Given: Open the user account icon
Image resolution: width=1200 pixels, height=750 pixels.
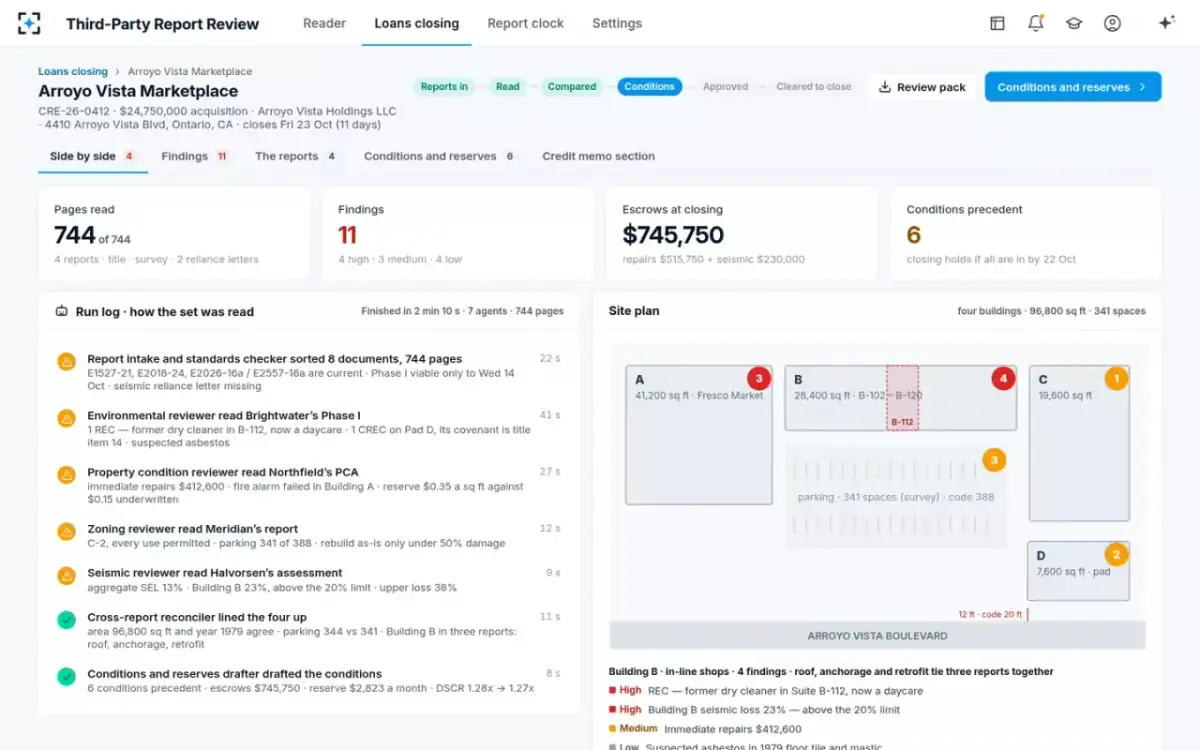Looking at the screenshot, I should pos(1112,23).
